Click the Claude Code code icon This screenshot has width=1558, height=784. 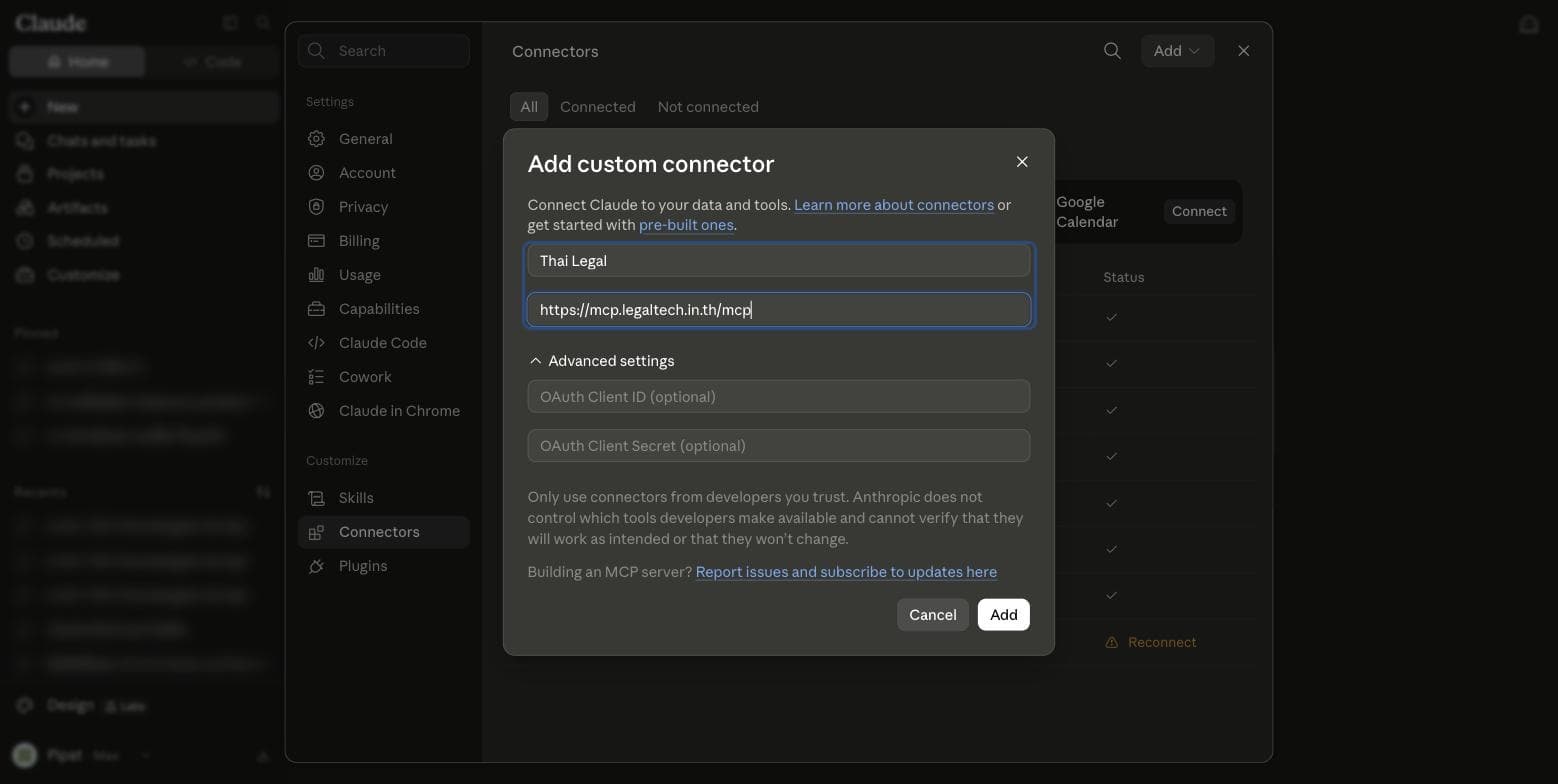(x=316, y=343)
